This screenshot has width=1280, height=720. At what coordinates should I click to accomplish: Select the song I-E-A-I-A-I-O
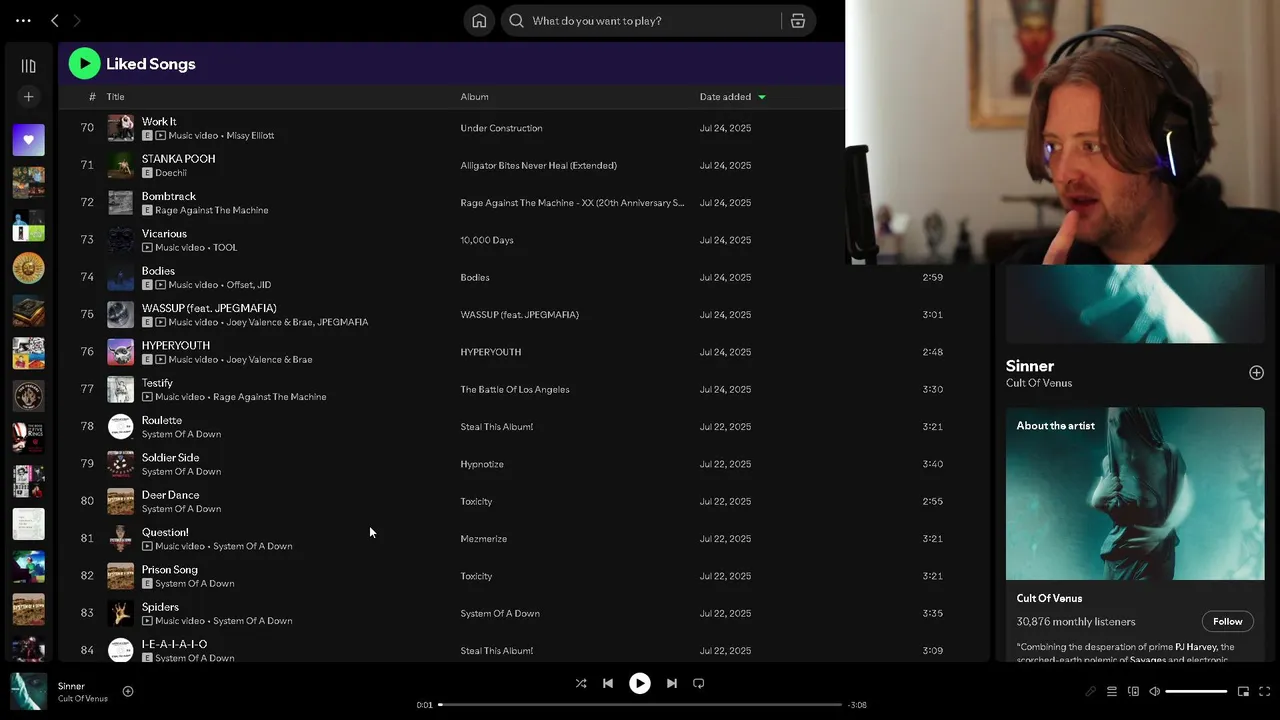[x=174, y=644]
